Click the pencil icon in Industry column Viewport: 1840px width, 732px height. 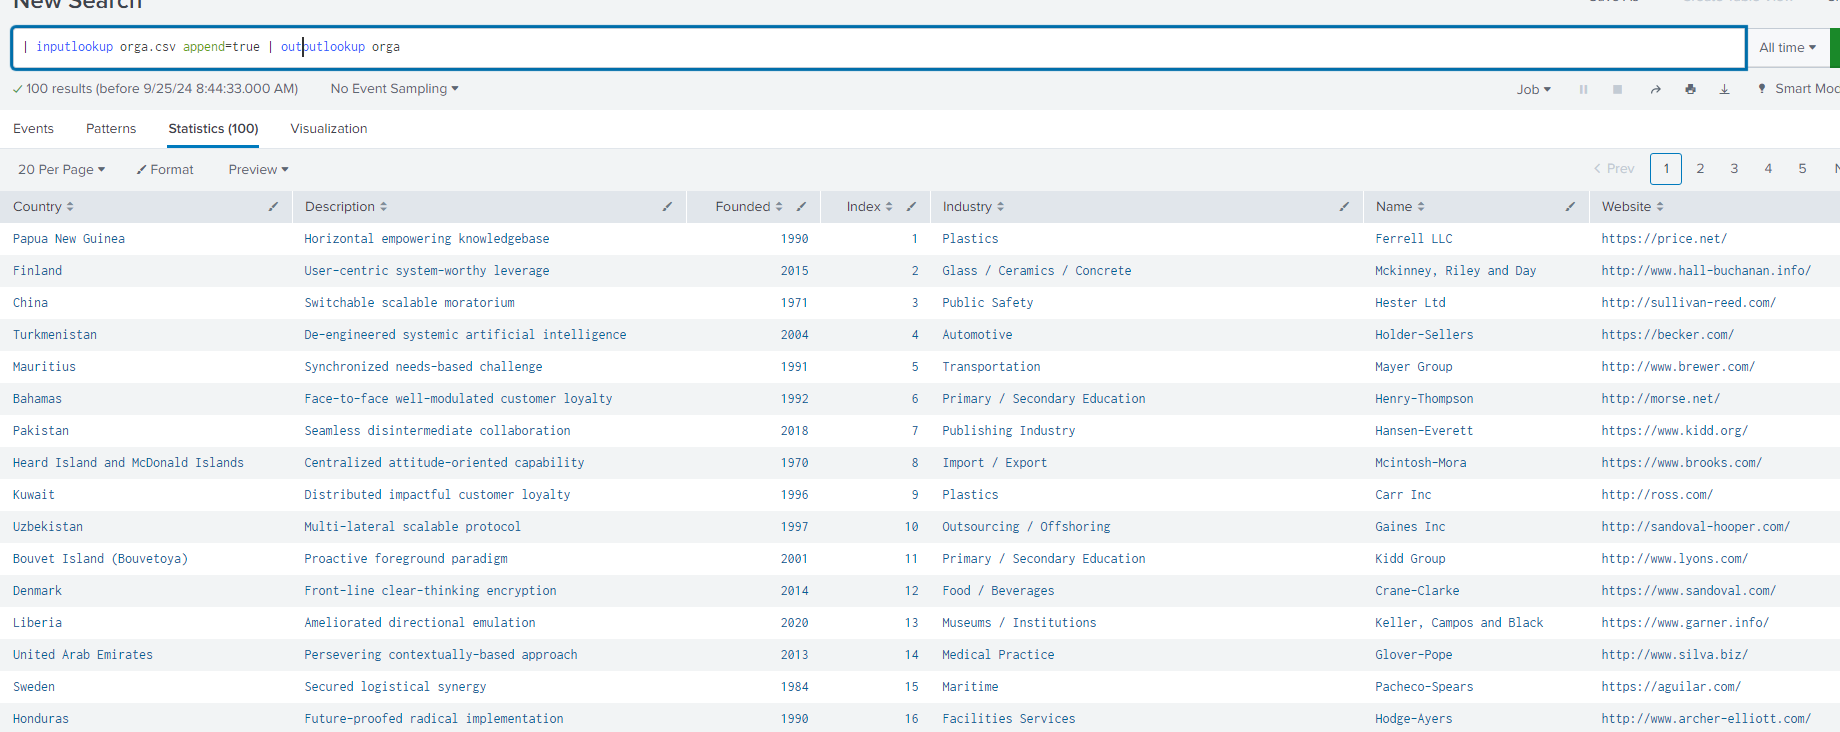(x=1344, y=207)
